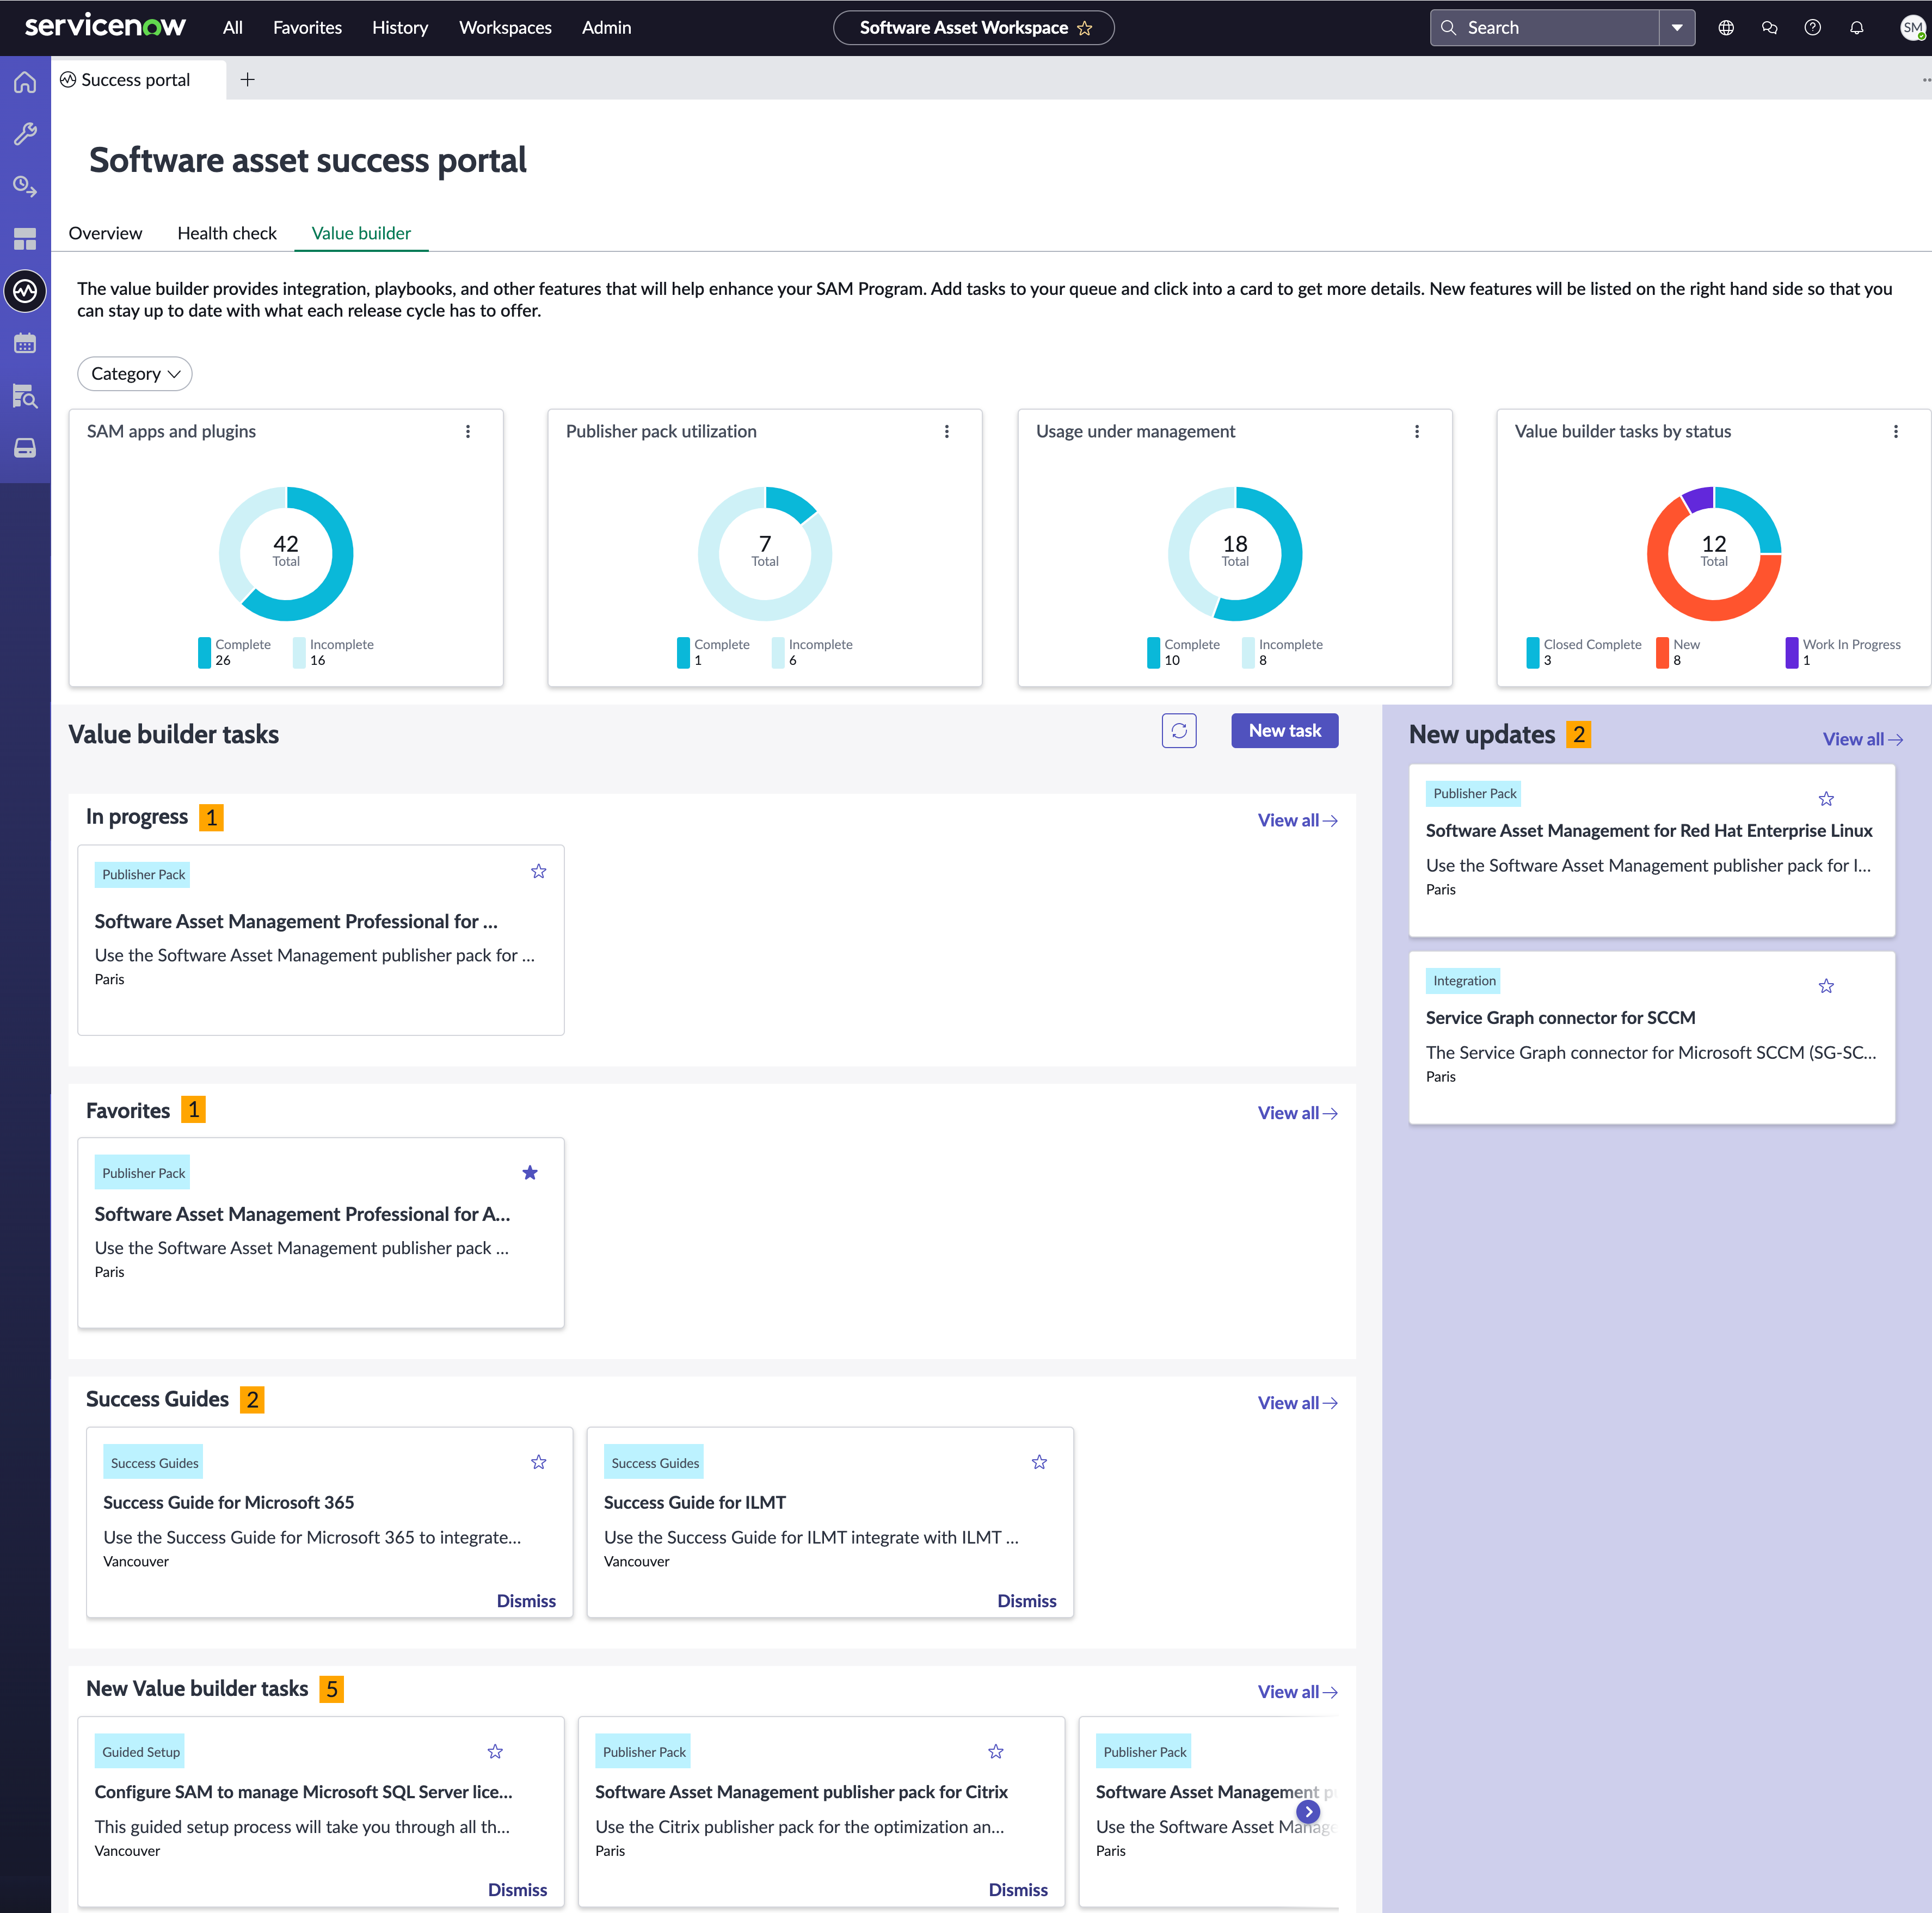Open SAM apps and plugins options menu
The image size is (1932, 1913).
(x=468, y=431)
